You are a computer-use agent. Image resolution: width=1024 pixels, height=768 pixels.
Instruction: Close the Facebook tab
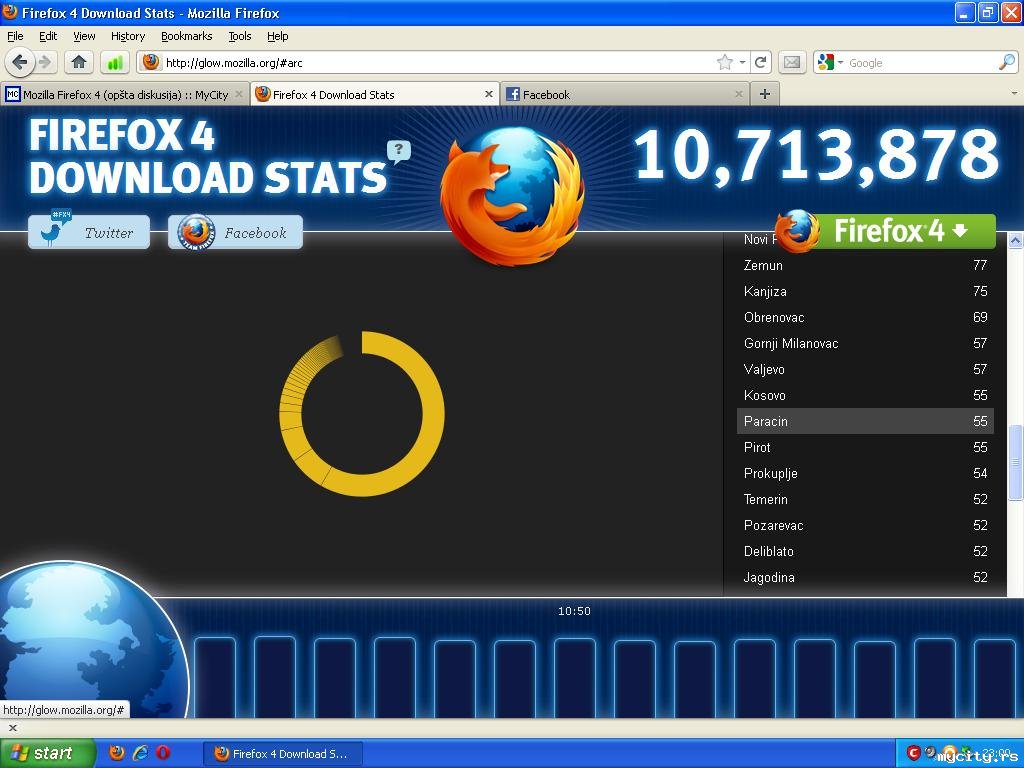[739, 94]
